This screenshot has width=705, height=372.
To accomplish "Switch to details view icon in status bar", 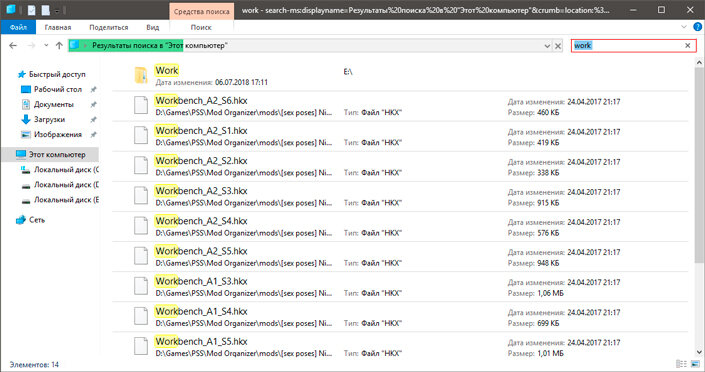I will click(x=681, y=364).
